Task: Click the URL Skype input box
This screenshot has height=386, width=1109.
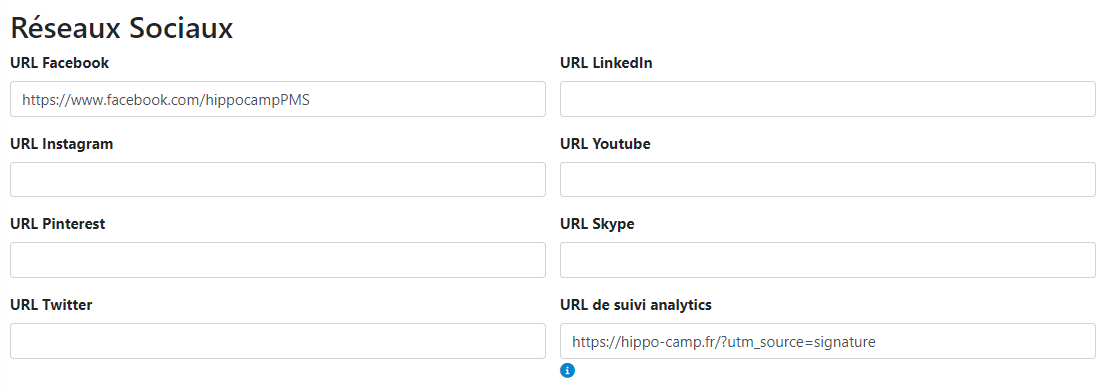Action: click(828, 260)
